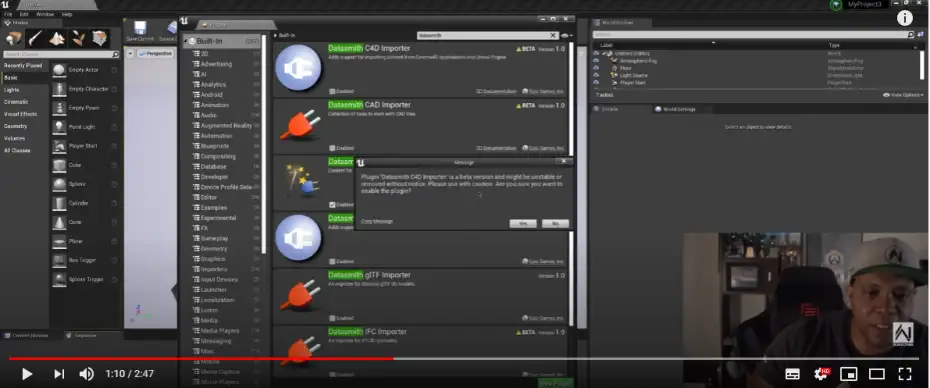Screen dimensions: 930x388
Task: Toggle visibility eye for Light Source
Action: point(596,75)
